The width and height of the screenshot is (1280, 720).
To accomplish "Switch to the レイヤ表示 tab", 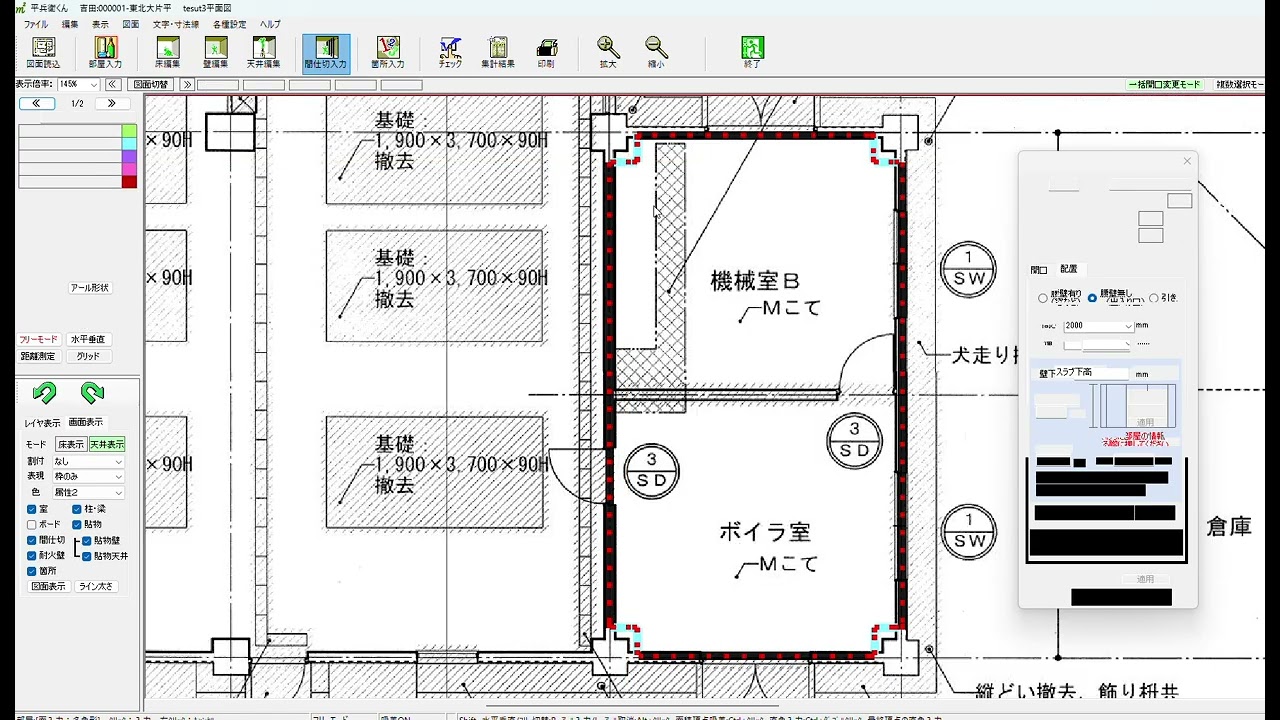I will (x=42, y=423).
